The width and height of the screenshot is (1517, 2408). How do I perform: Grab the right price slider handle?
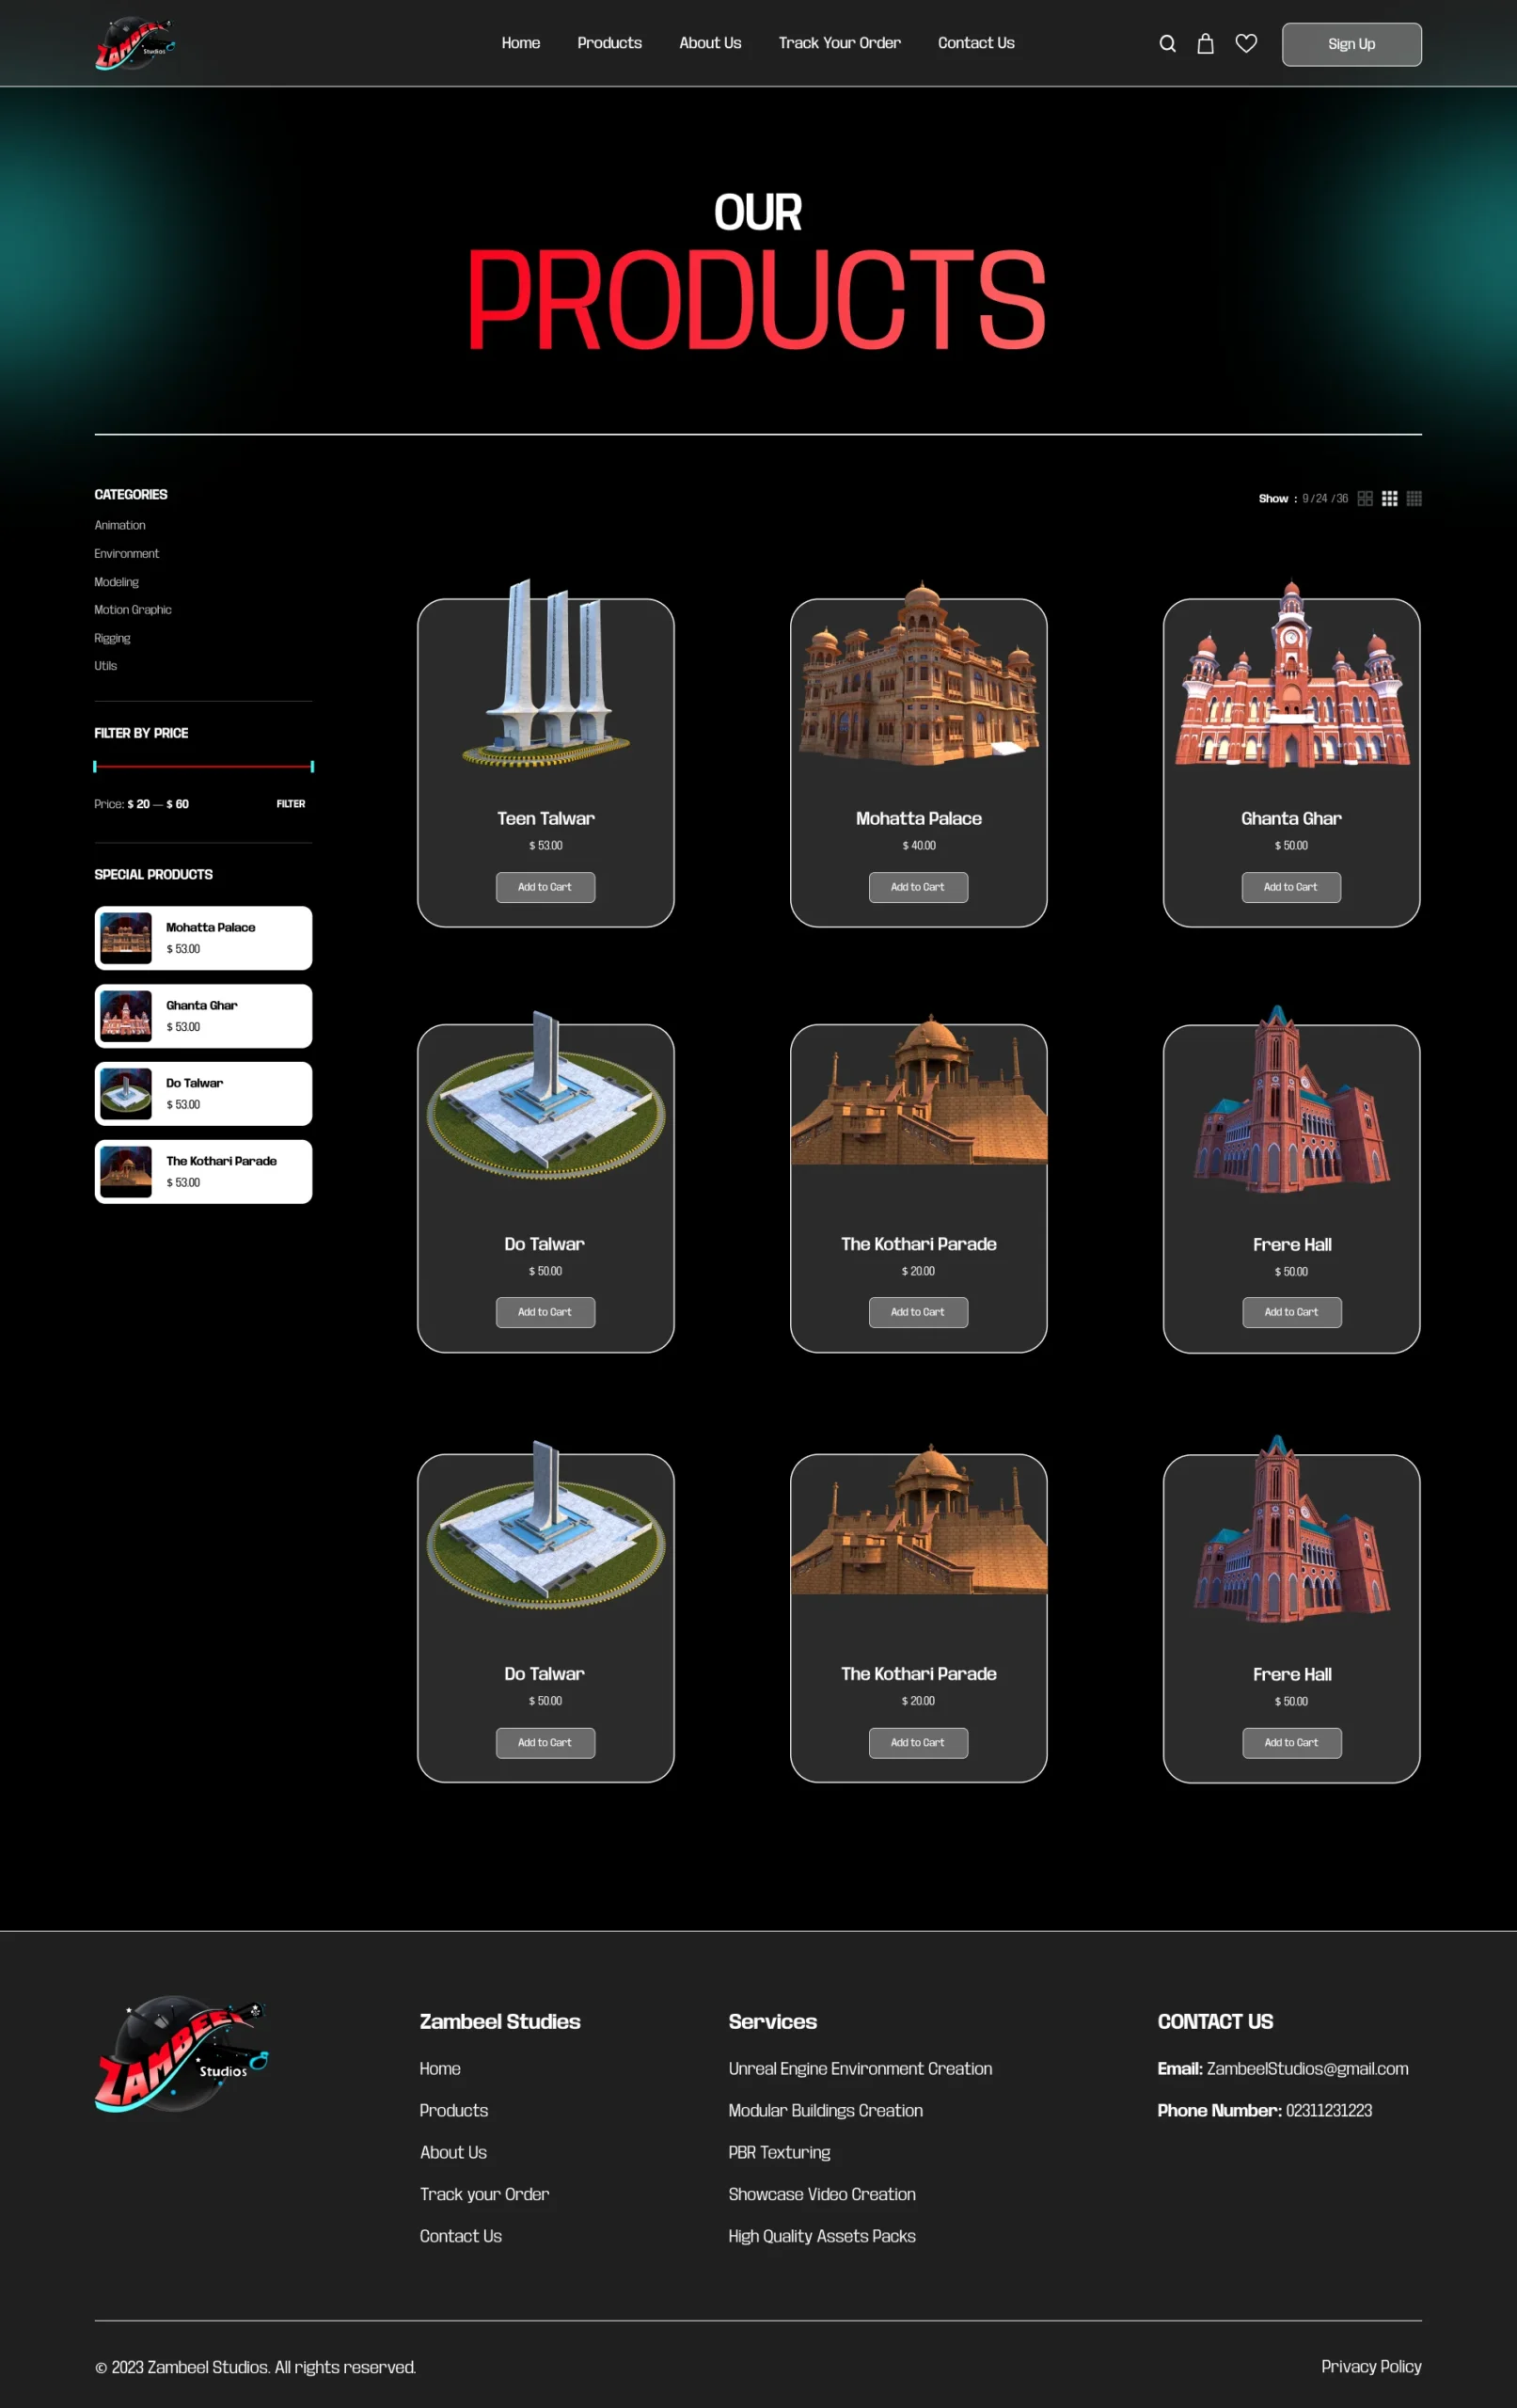312,767
